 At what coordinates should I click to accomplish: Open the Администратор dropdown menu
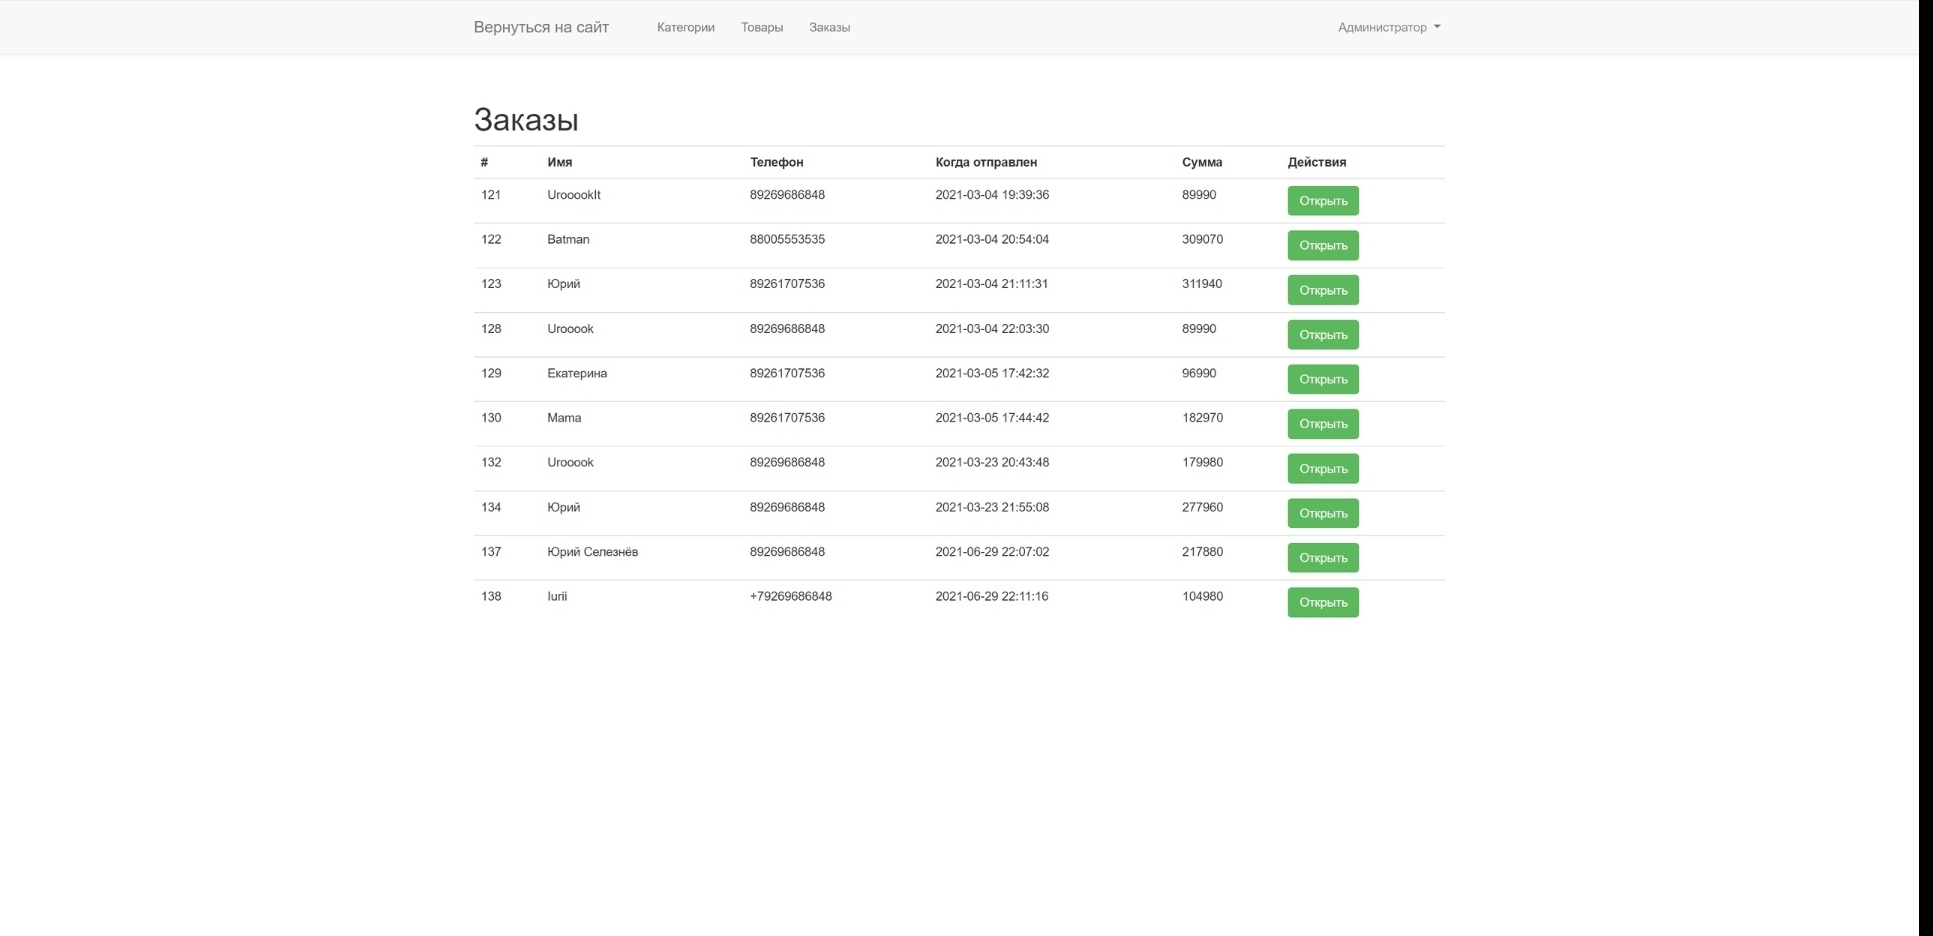[1389, 27]
